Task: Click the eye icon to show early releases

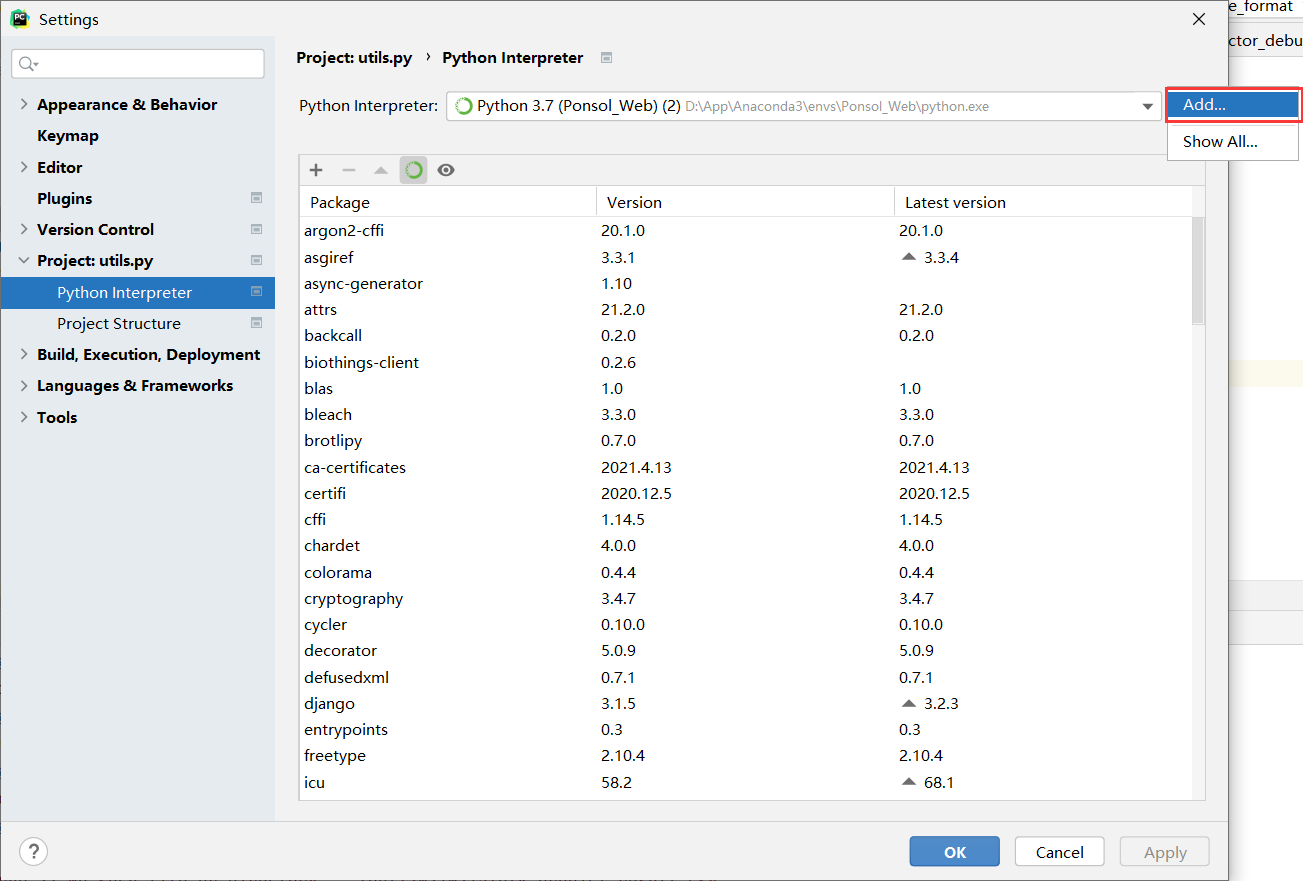Action: click(445, 170)
